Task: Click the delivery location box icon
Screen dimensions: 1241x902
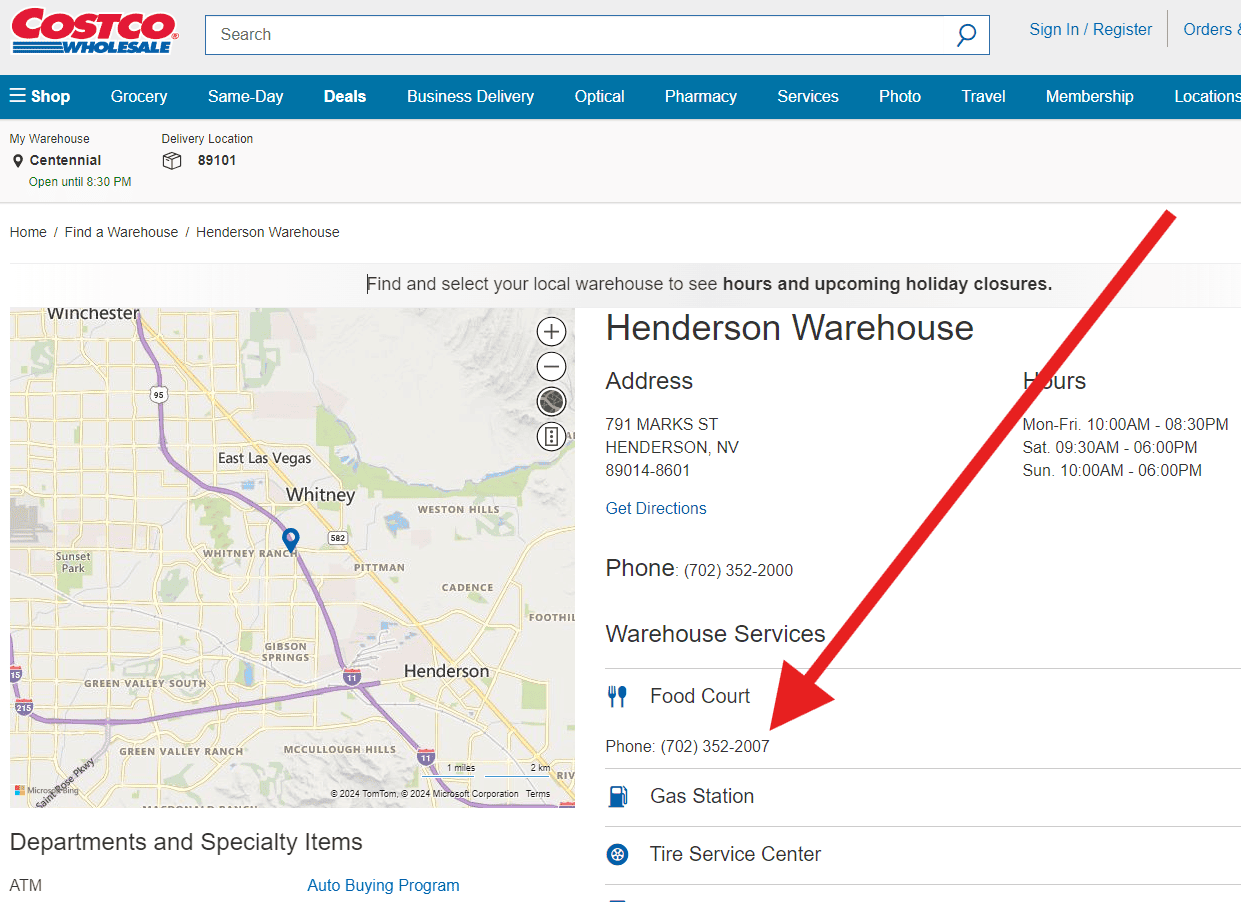Action: [x=172, y=161]
